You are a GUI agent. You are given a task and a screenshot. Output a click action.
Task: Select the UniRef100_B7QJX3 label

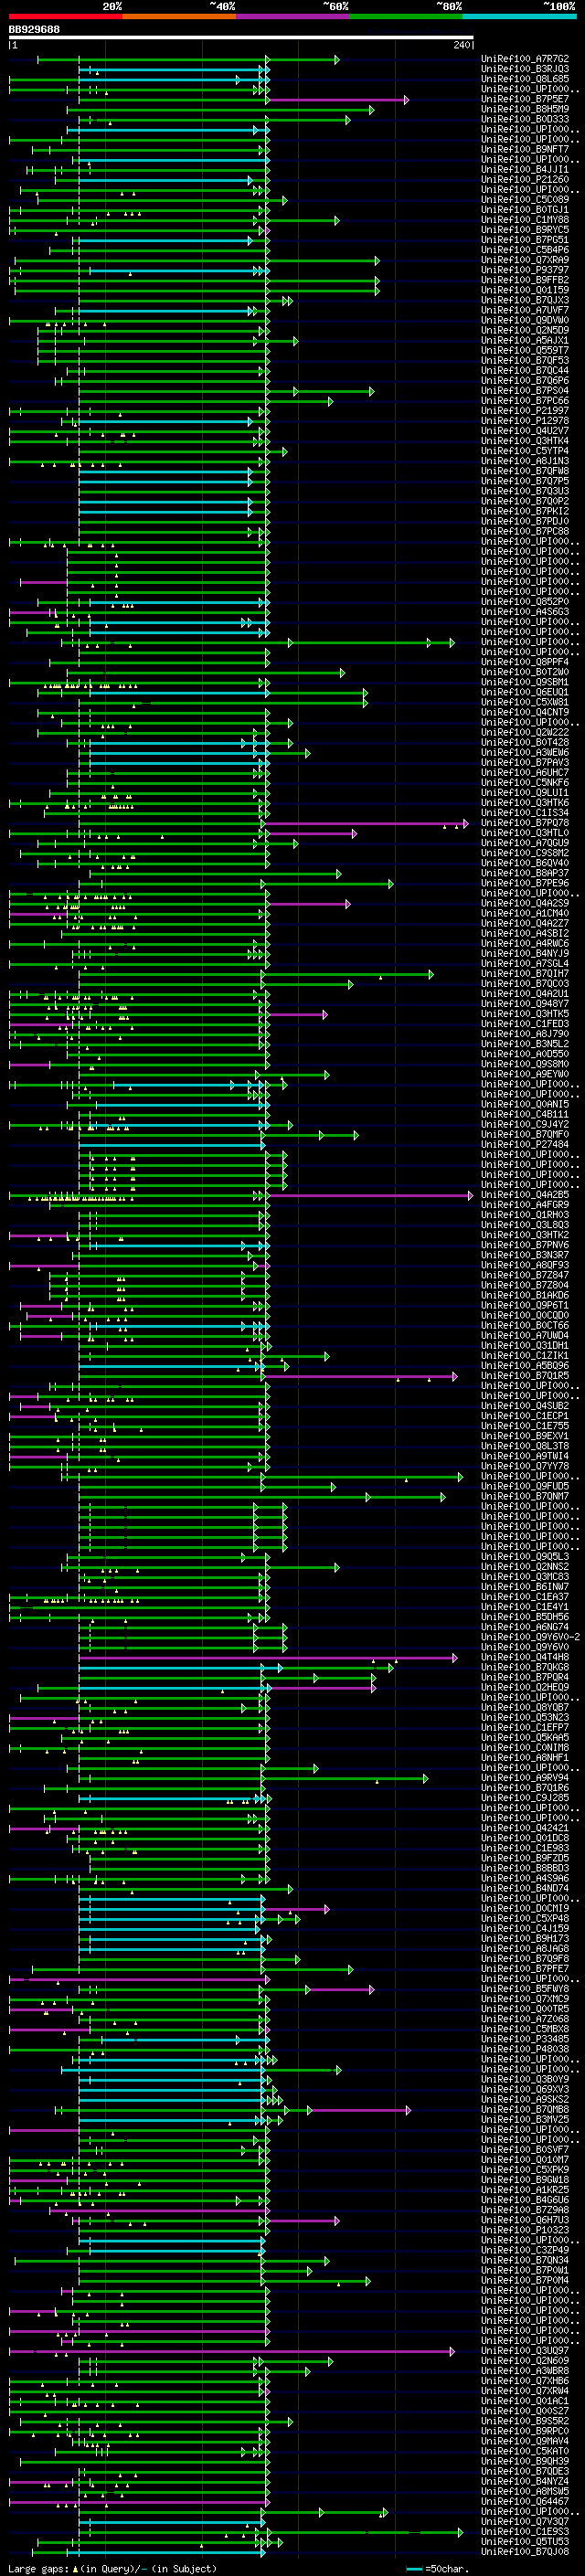tap(525, 300)
